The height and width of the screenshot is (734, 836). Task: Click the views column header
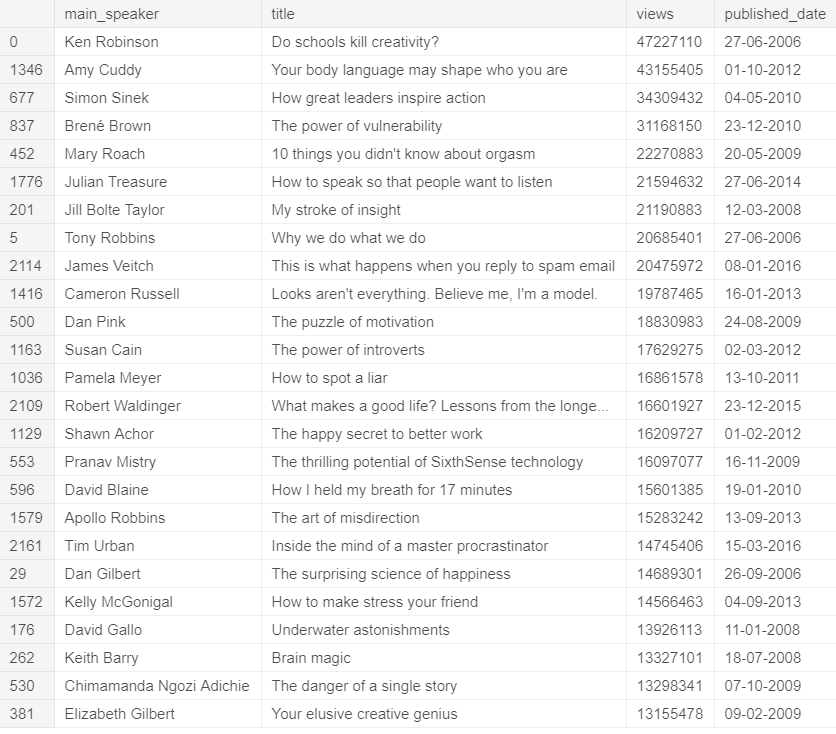[655, 14]
